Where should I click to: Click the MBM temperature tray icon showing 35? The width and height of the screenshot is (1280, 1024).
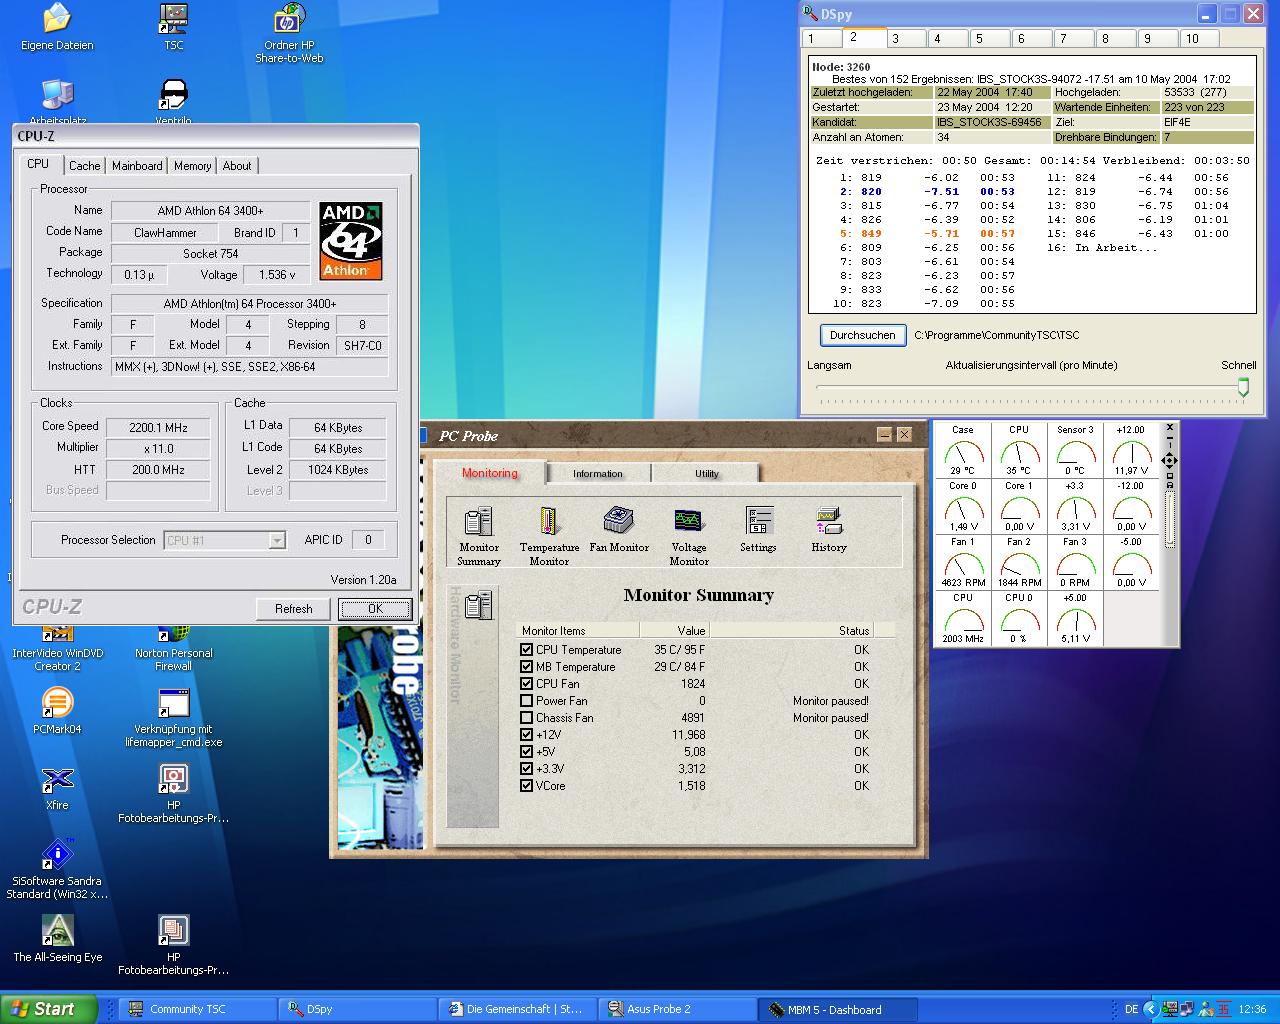1224,1009
